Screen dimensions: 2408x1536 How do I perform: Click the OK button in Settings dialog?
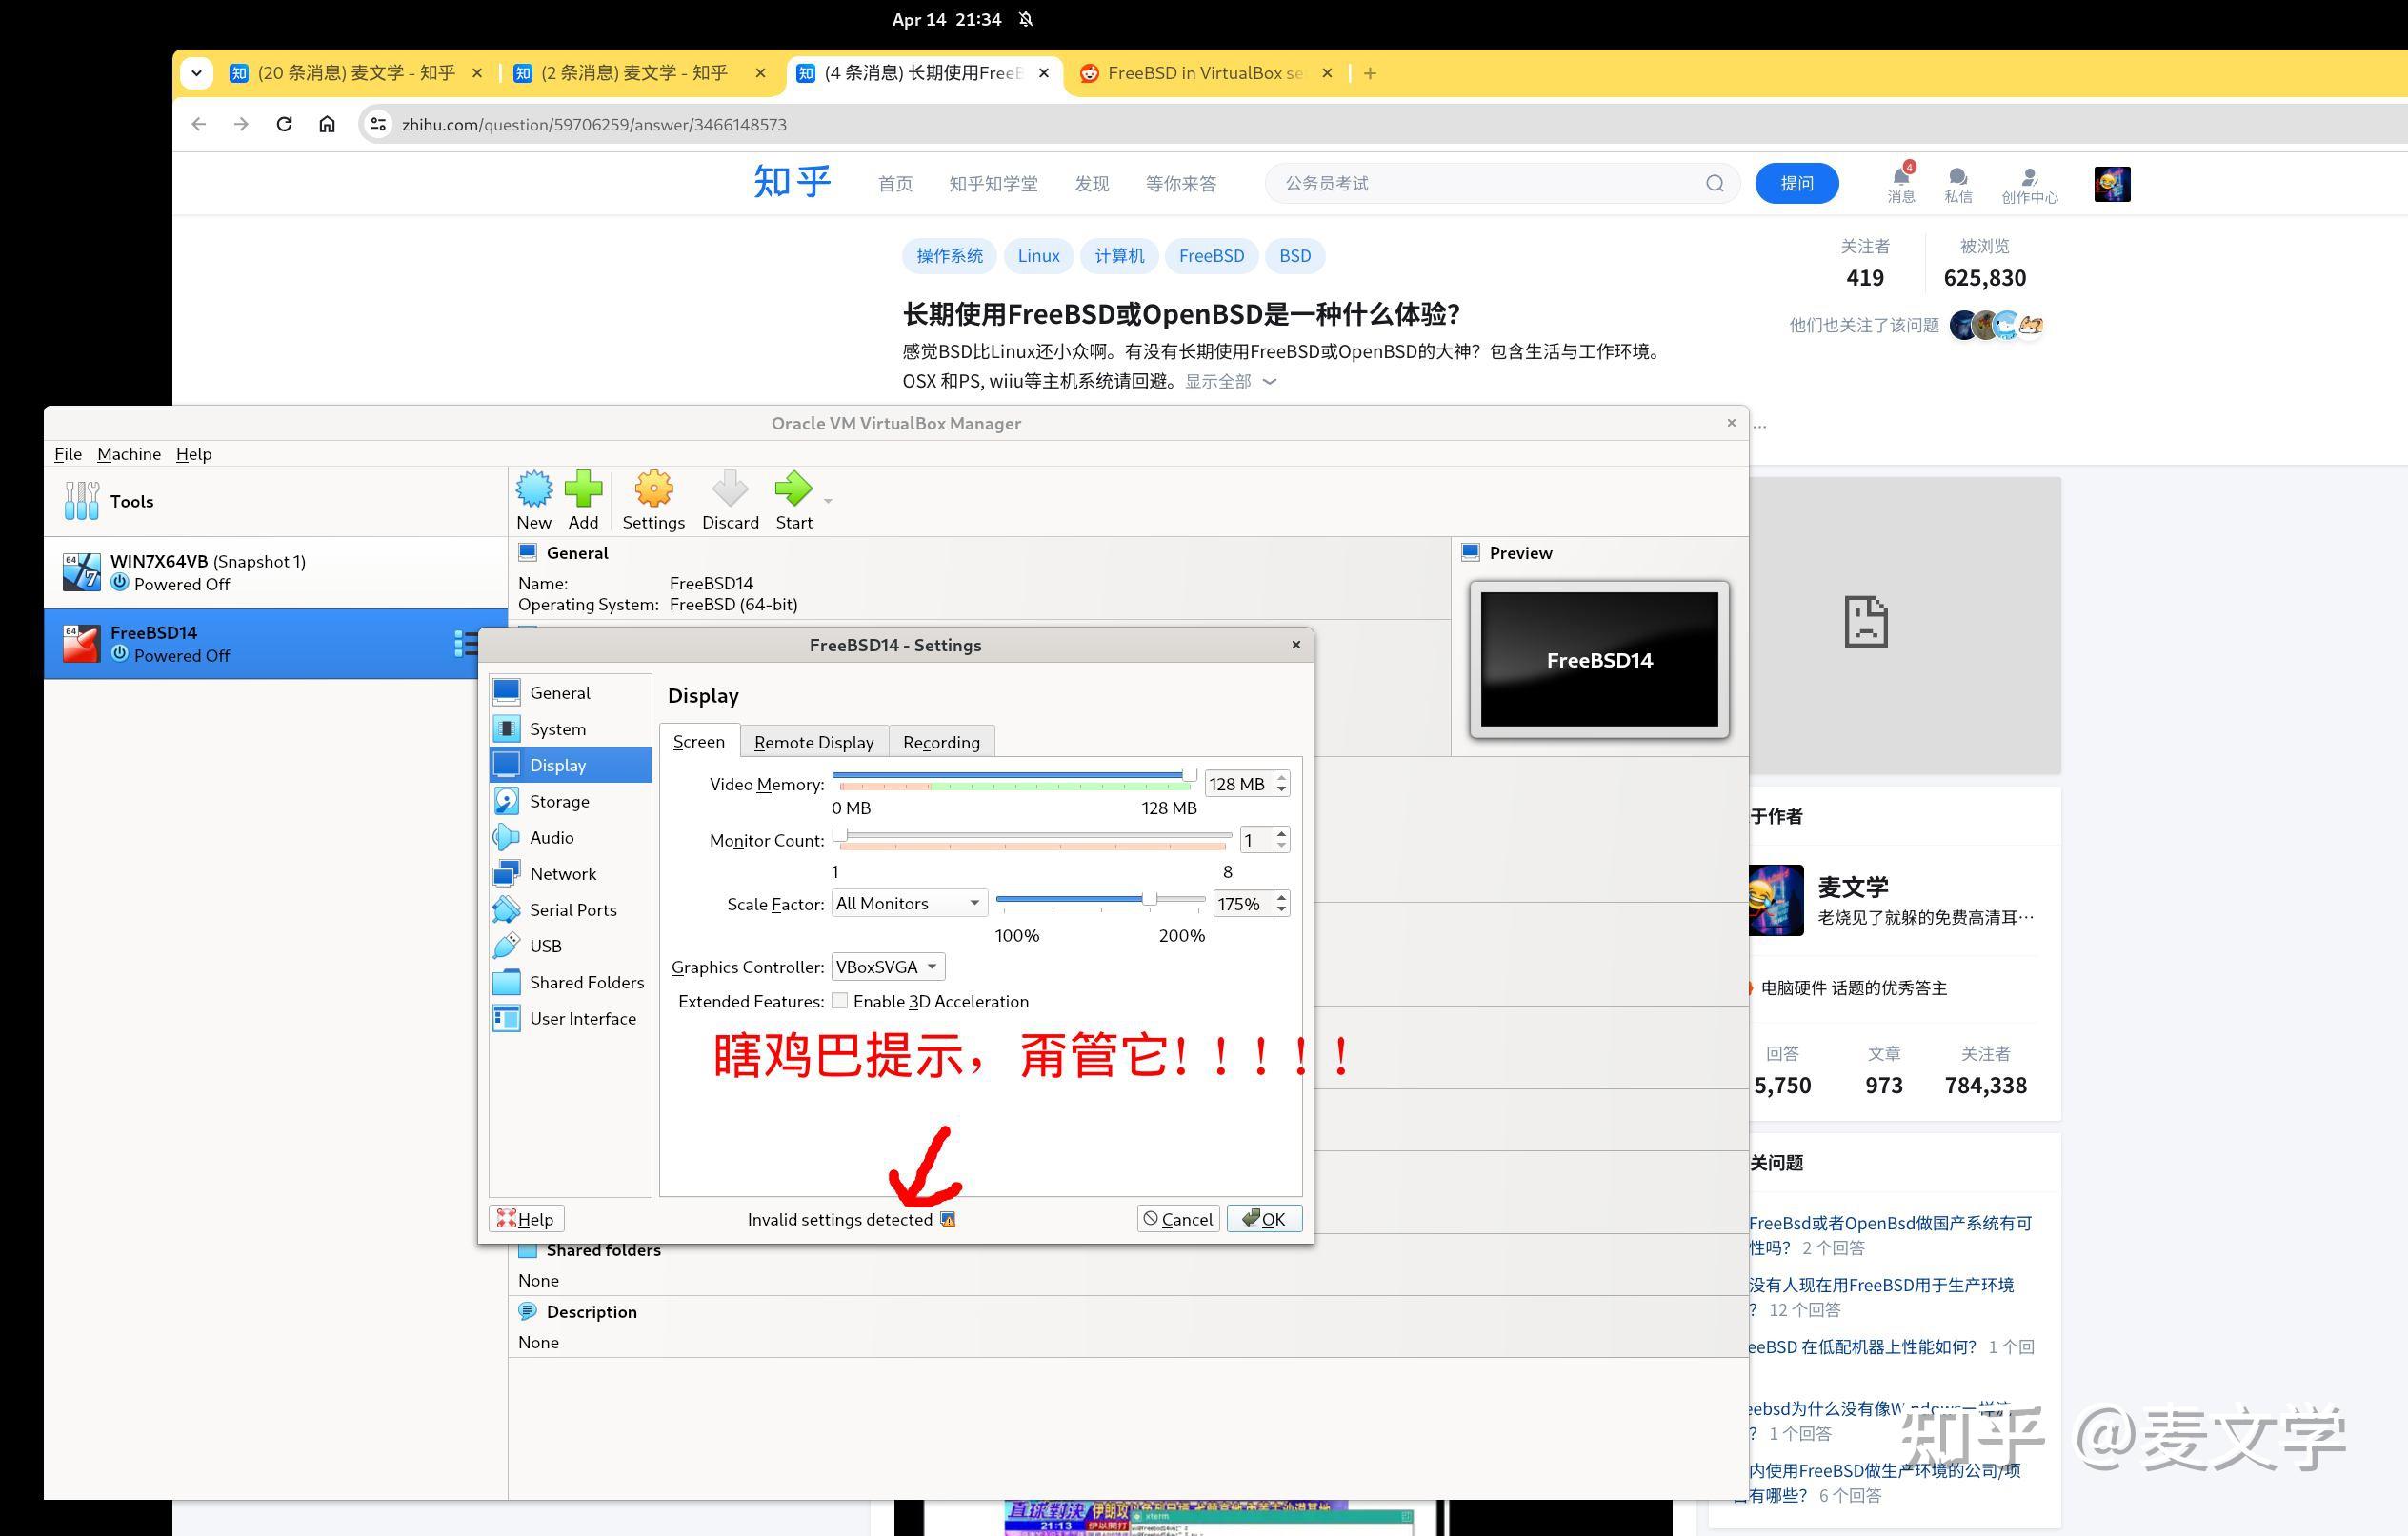pyautogui.click(x=1264, y=1218)
